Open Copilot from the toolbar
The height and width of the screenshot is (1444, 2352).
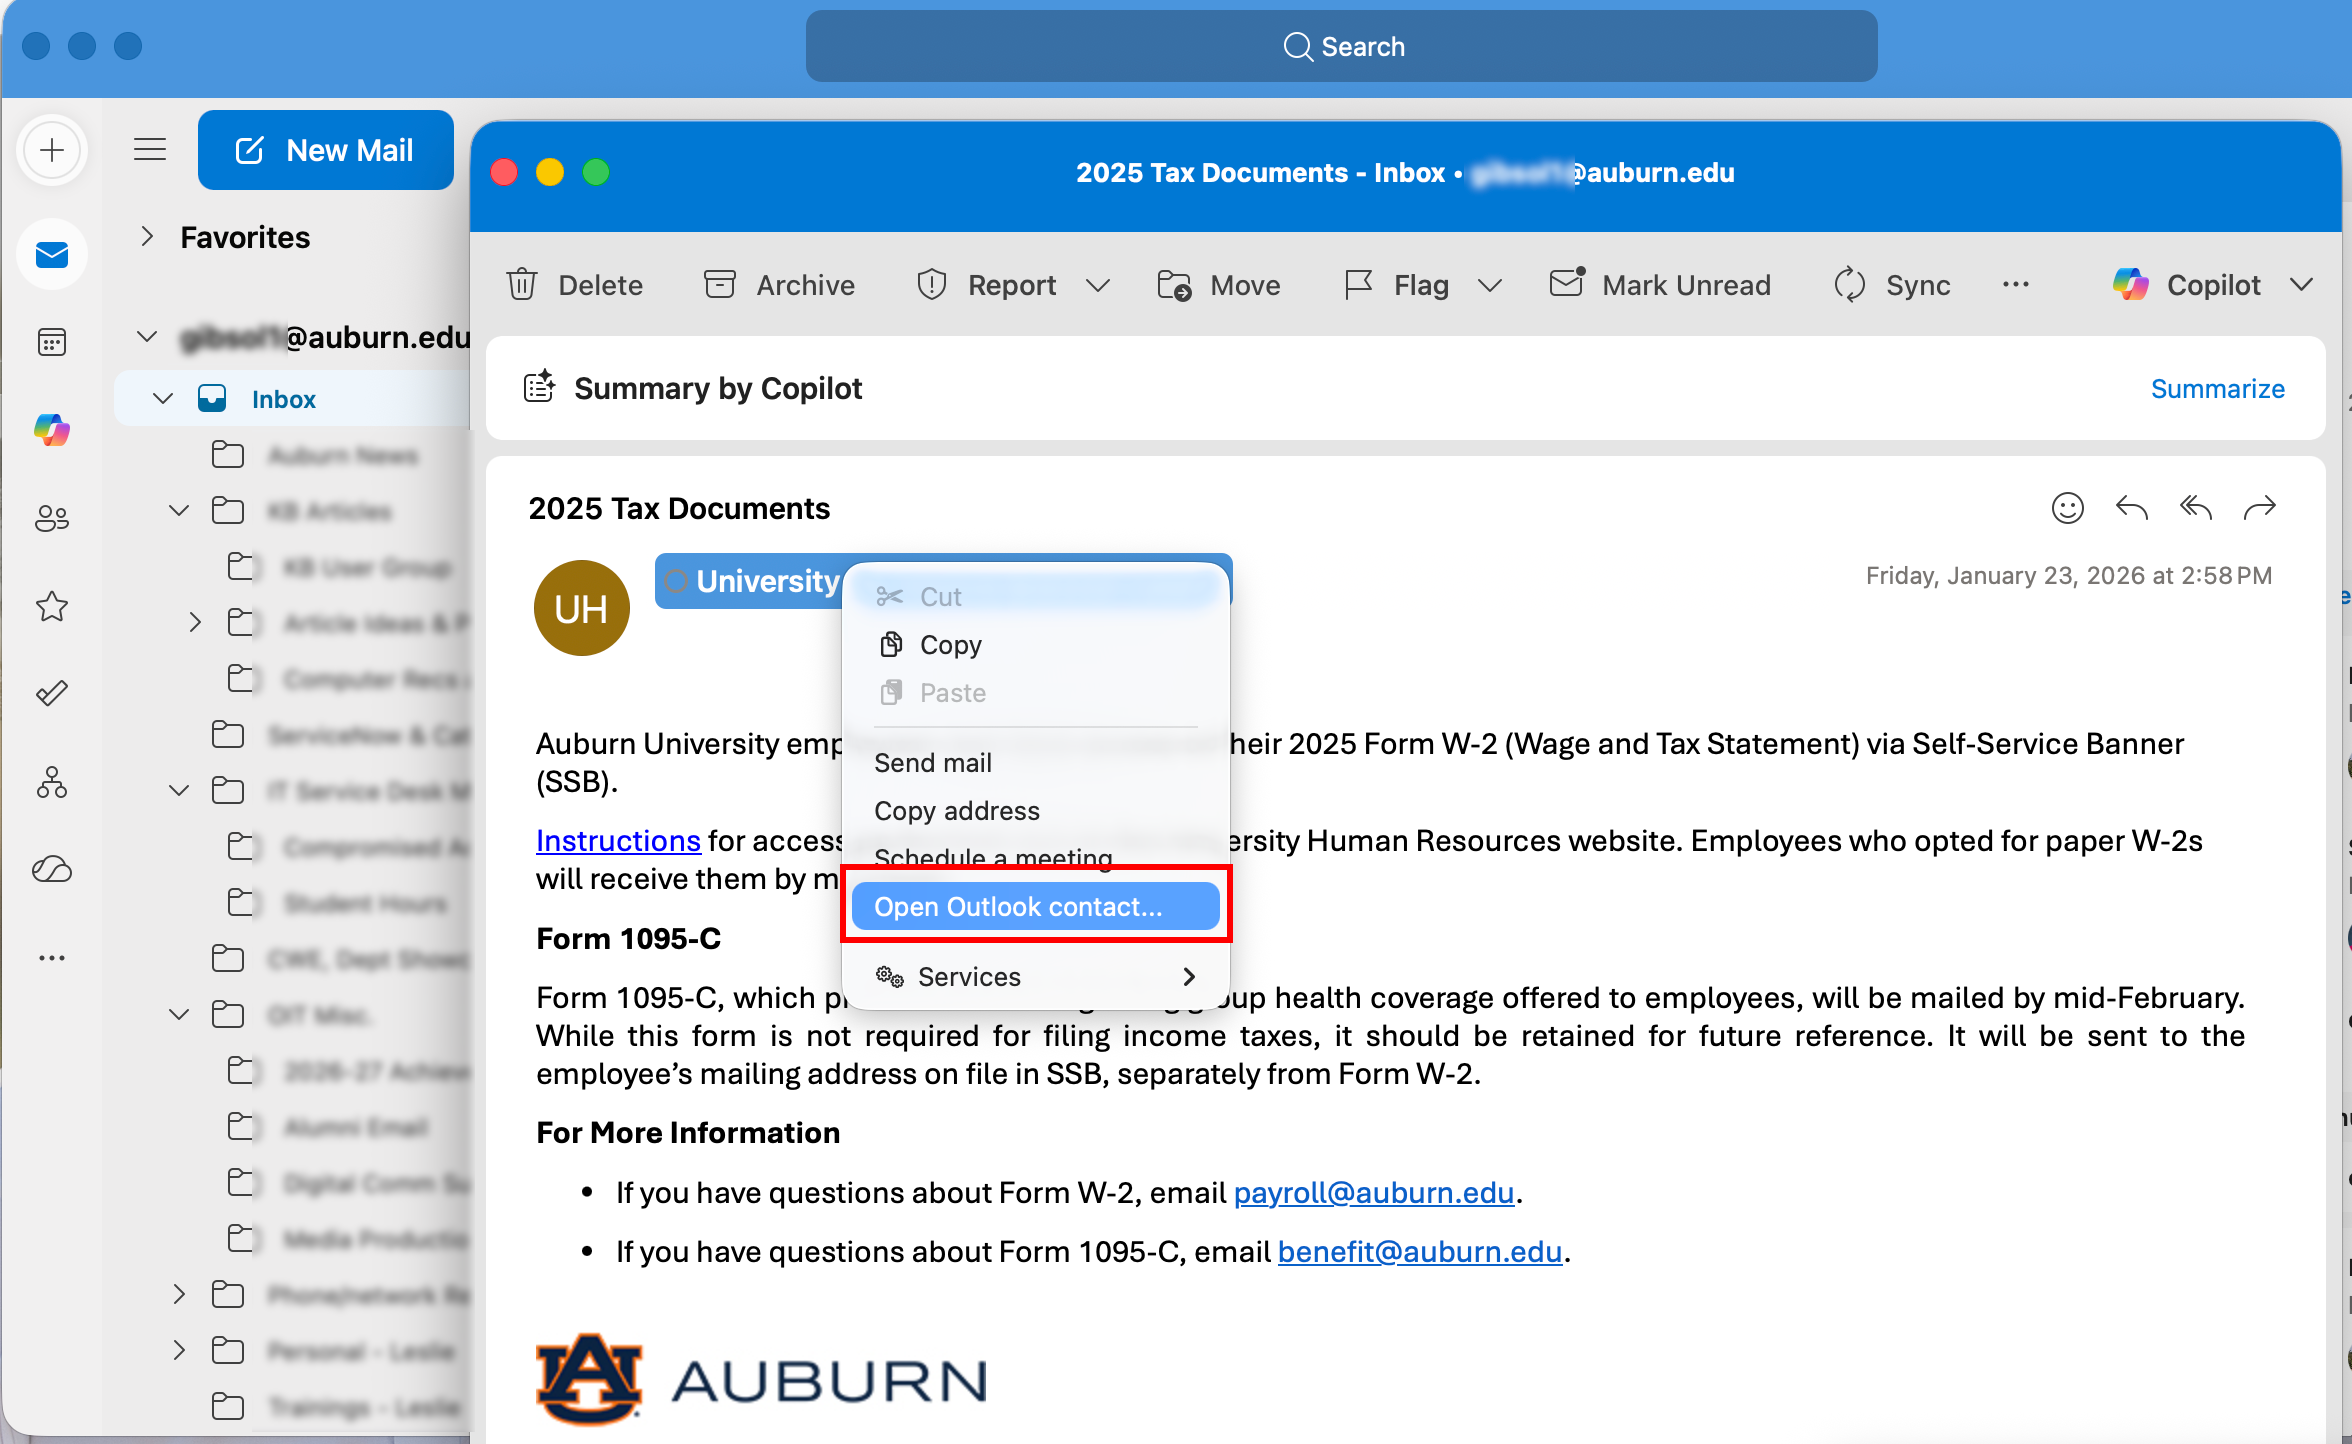tap(2190, 285)
